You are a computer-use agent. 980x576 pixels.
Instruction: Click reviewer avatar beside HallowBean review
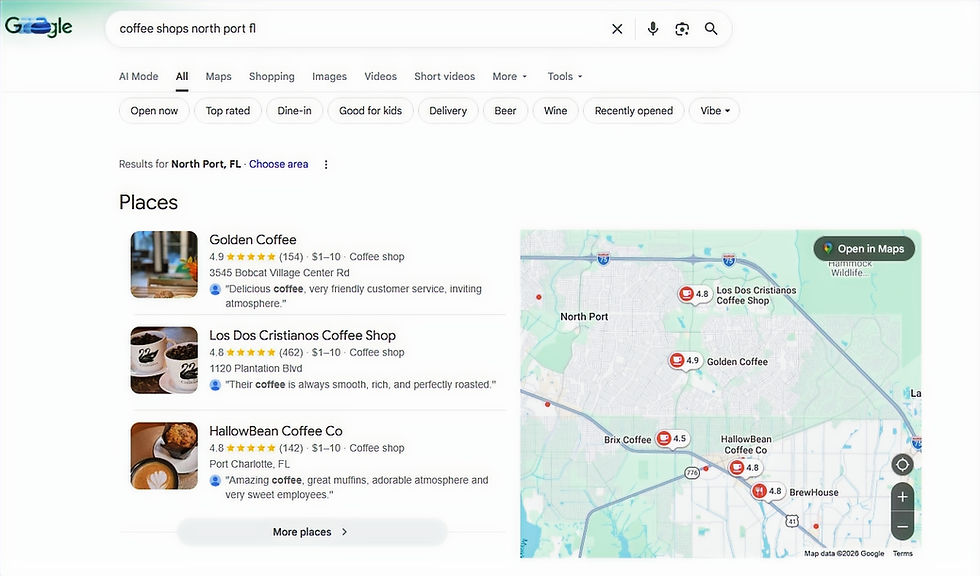point(215,480)
